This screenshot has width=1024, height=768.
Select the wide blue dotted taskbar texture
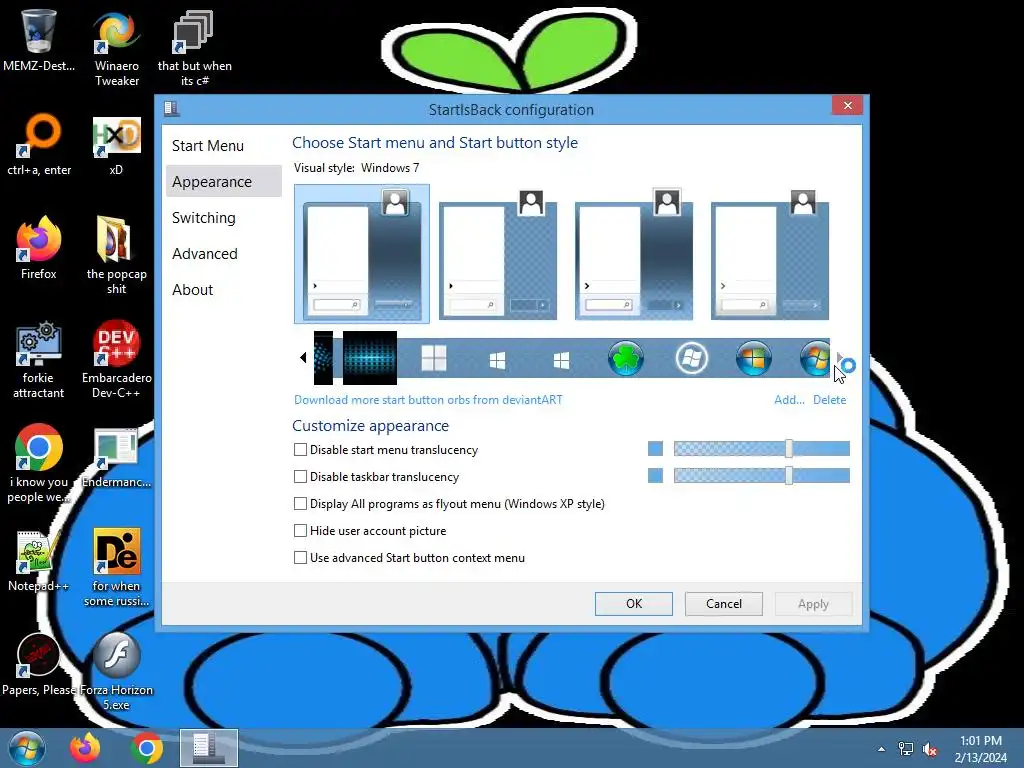click(370, 358)
